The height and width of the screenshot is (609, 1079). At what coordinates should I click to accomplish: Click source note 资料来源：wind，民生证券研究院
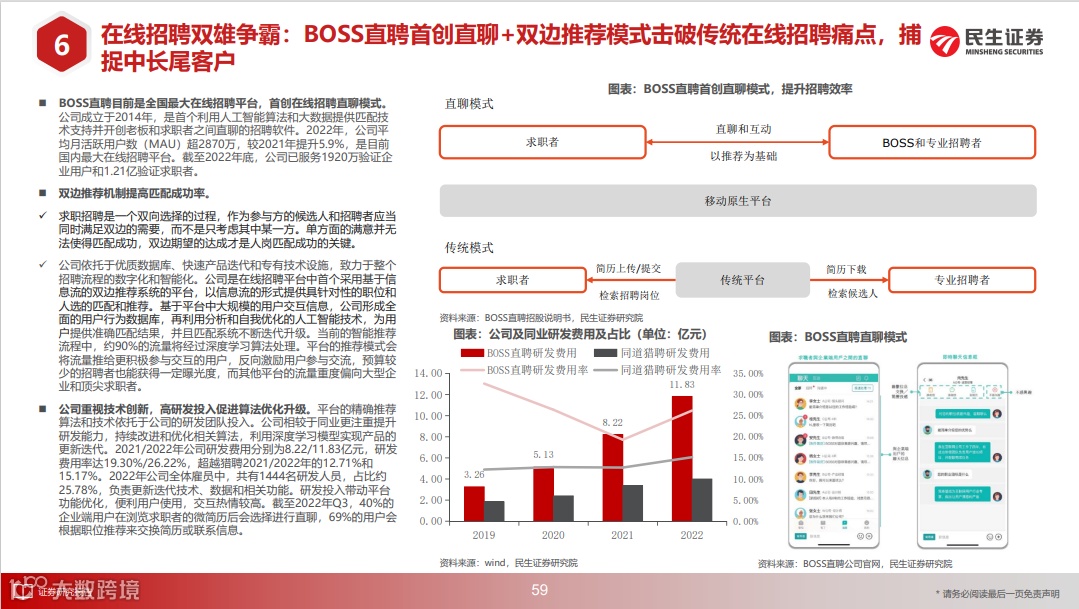click(509, 562)
